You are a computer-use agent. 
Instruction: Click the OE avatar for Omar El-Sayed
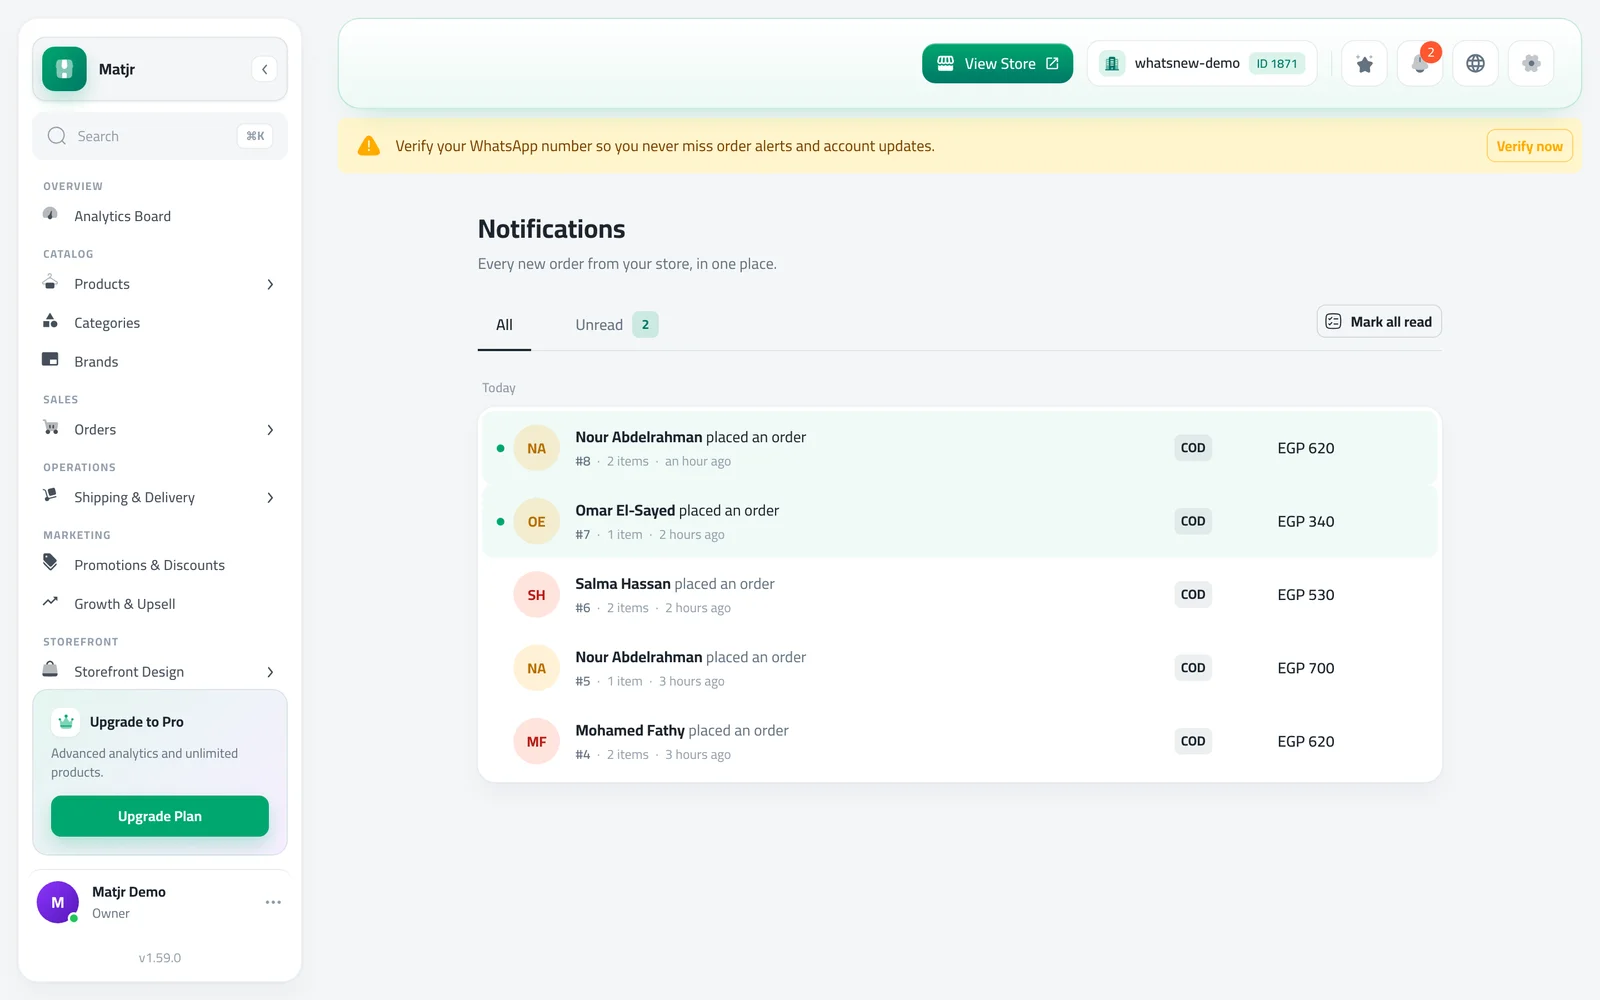pyautogui.click(x=537, y=521)
